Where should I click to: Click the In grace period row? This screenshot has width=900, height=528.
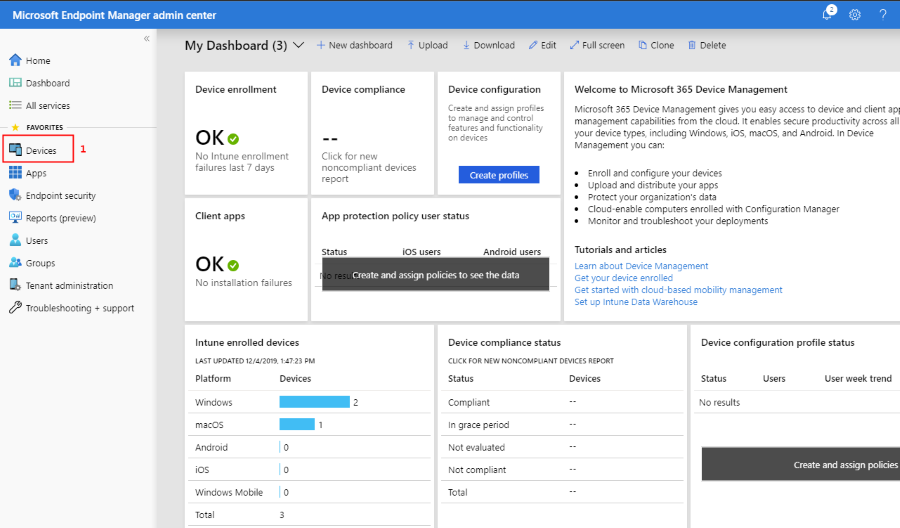pos(562,425)
